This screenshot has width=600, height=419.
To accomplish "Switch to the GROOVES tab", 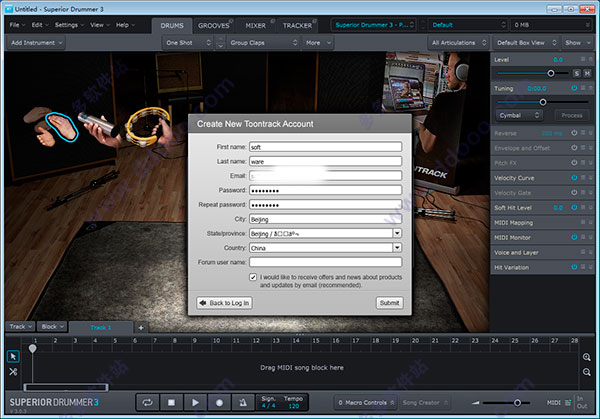I will pyautogui.click(x=214, y=26).
